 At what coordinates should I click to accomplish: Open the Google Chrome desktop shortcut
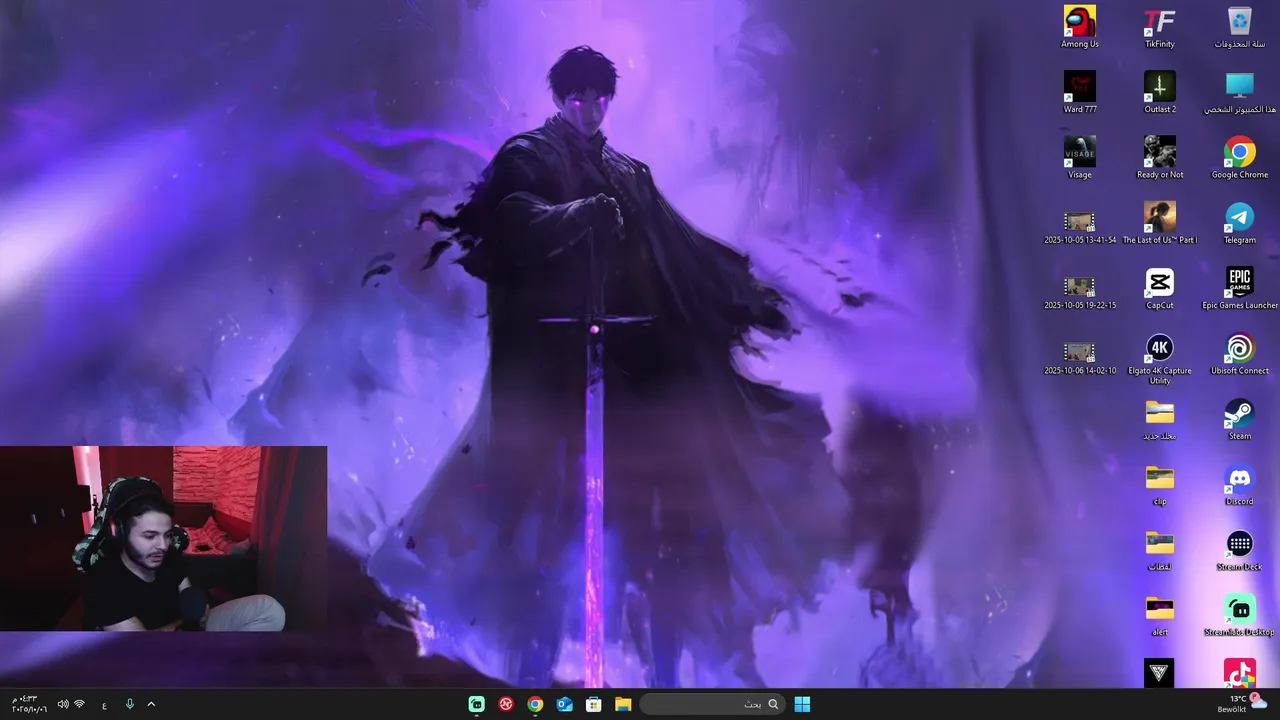1240,158
